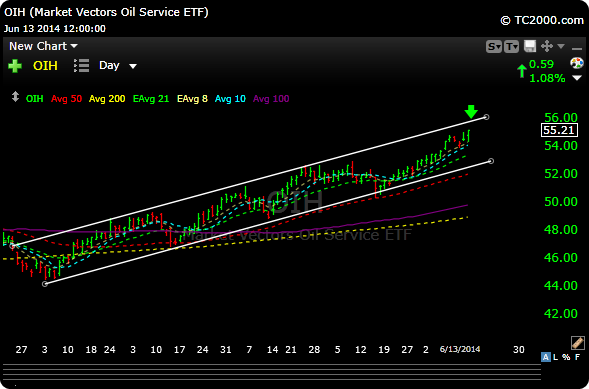Click the 30 date axis label
This screenshot has height=389, width=589.
[x=518, y=349]
